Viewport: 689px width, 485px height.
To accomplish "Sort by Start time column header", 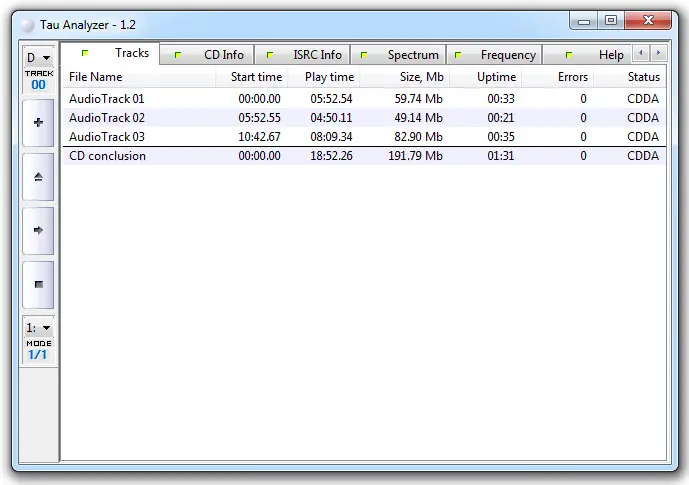I will 251,77.
